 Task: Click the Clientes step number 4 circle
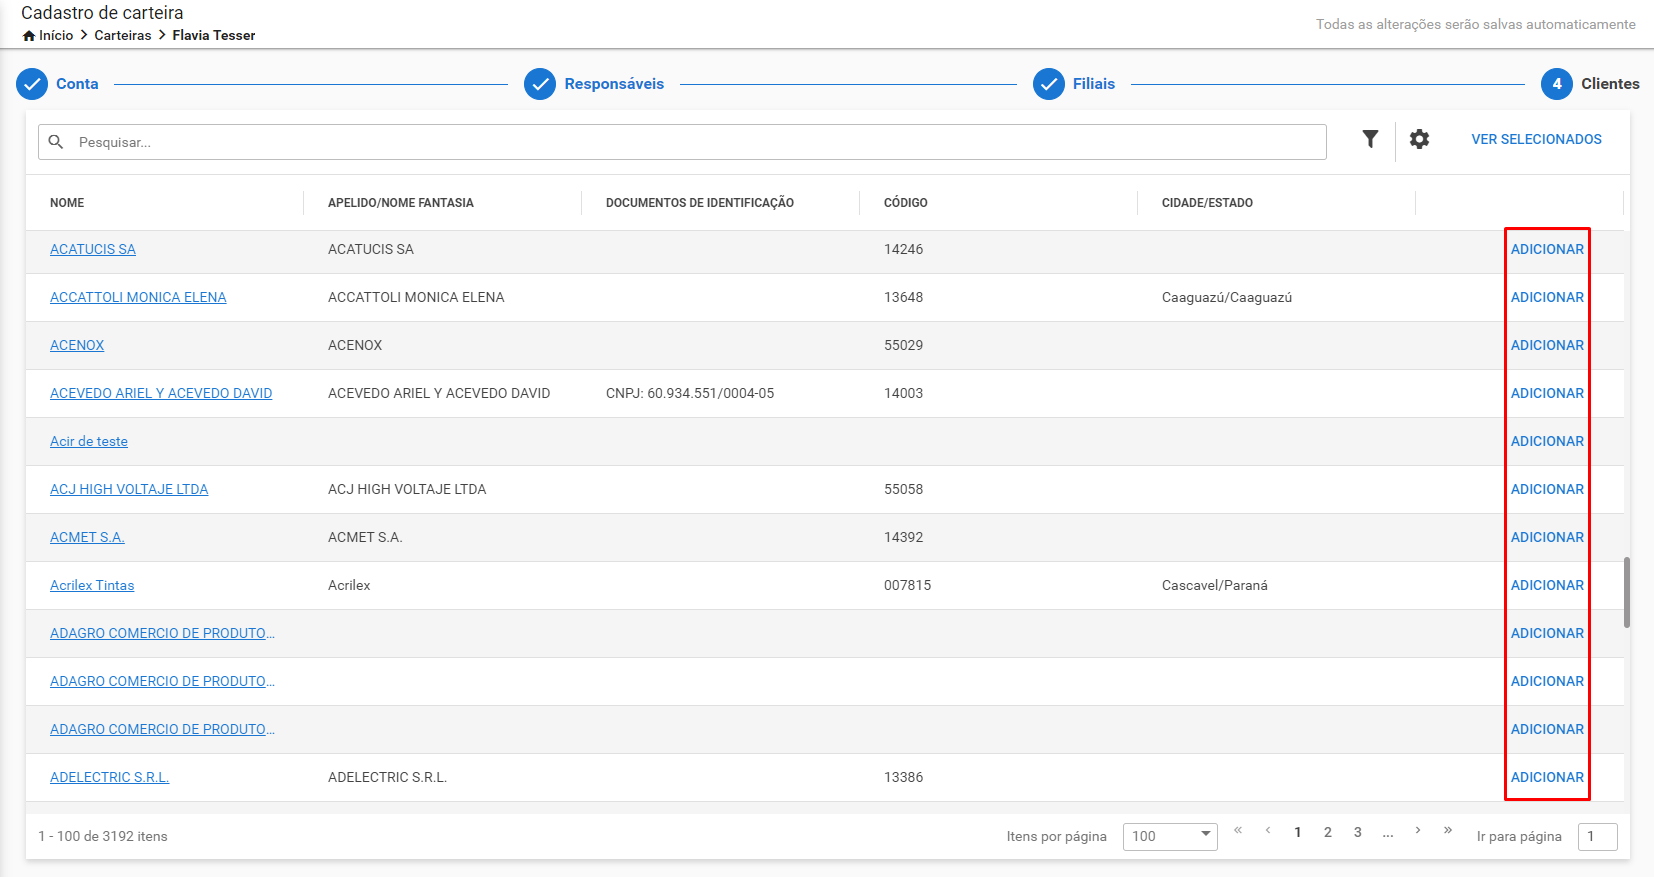1557,84
